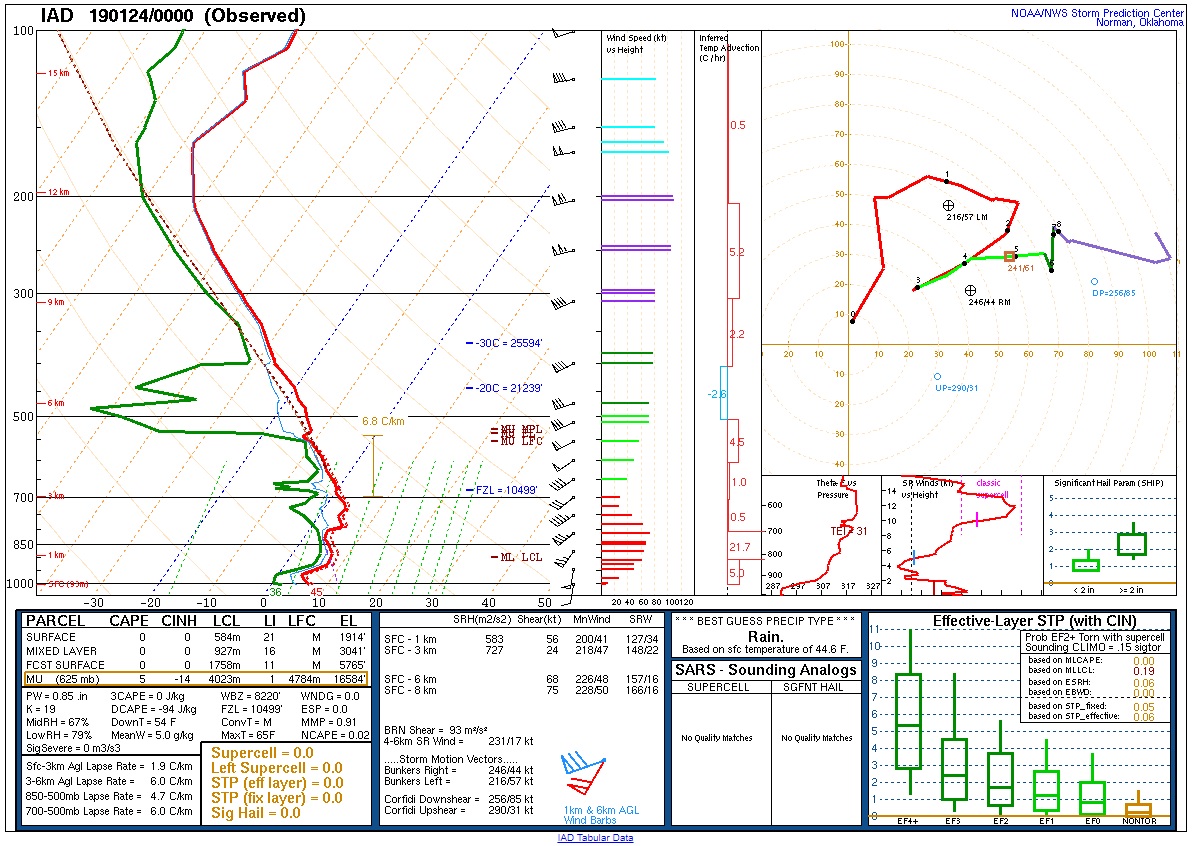Click the NONTOR box plot label
The image size is (1196, 846).
[1139, 821]
